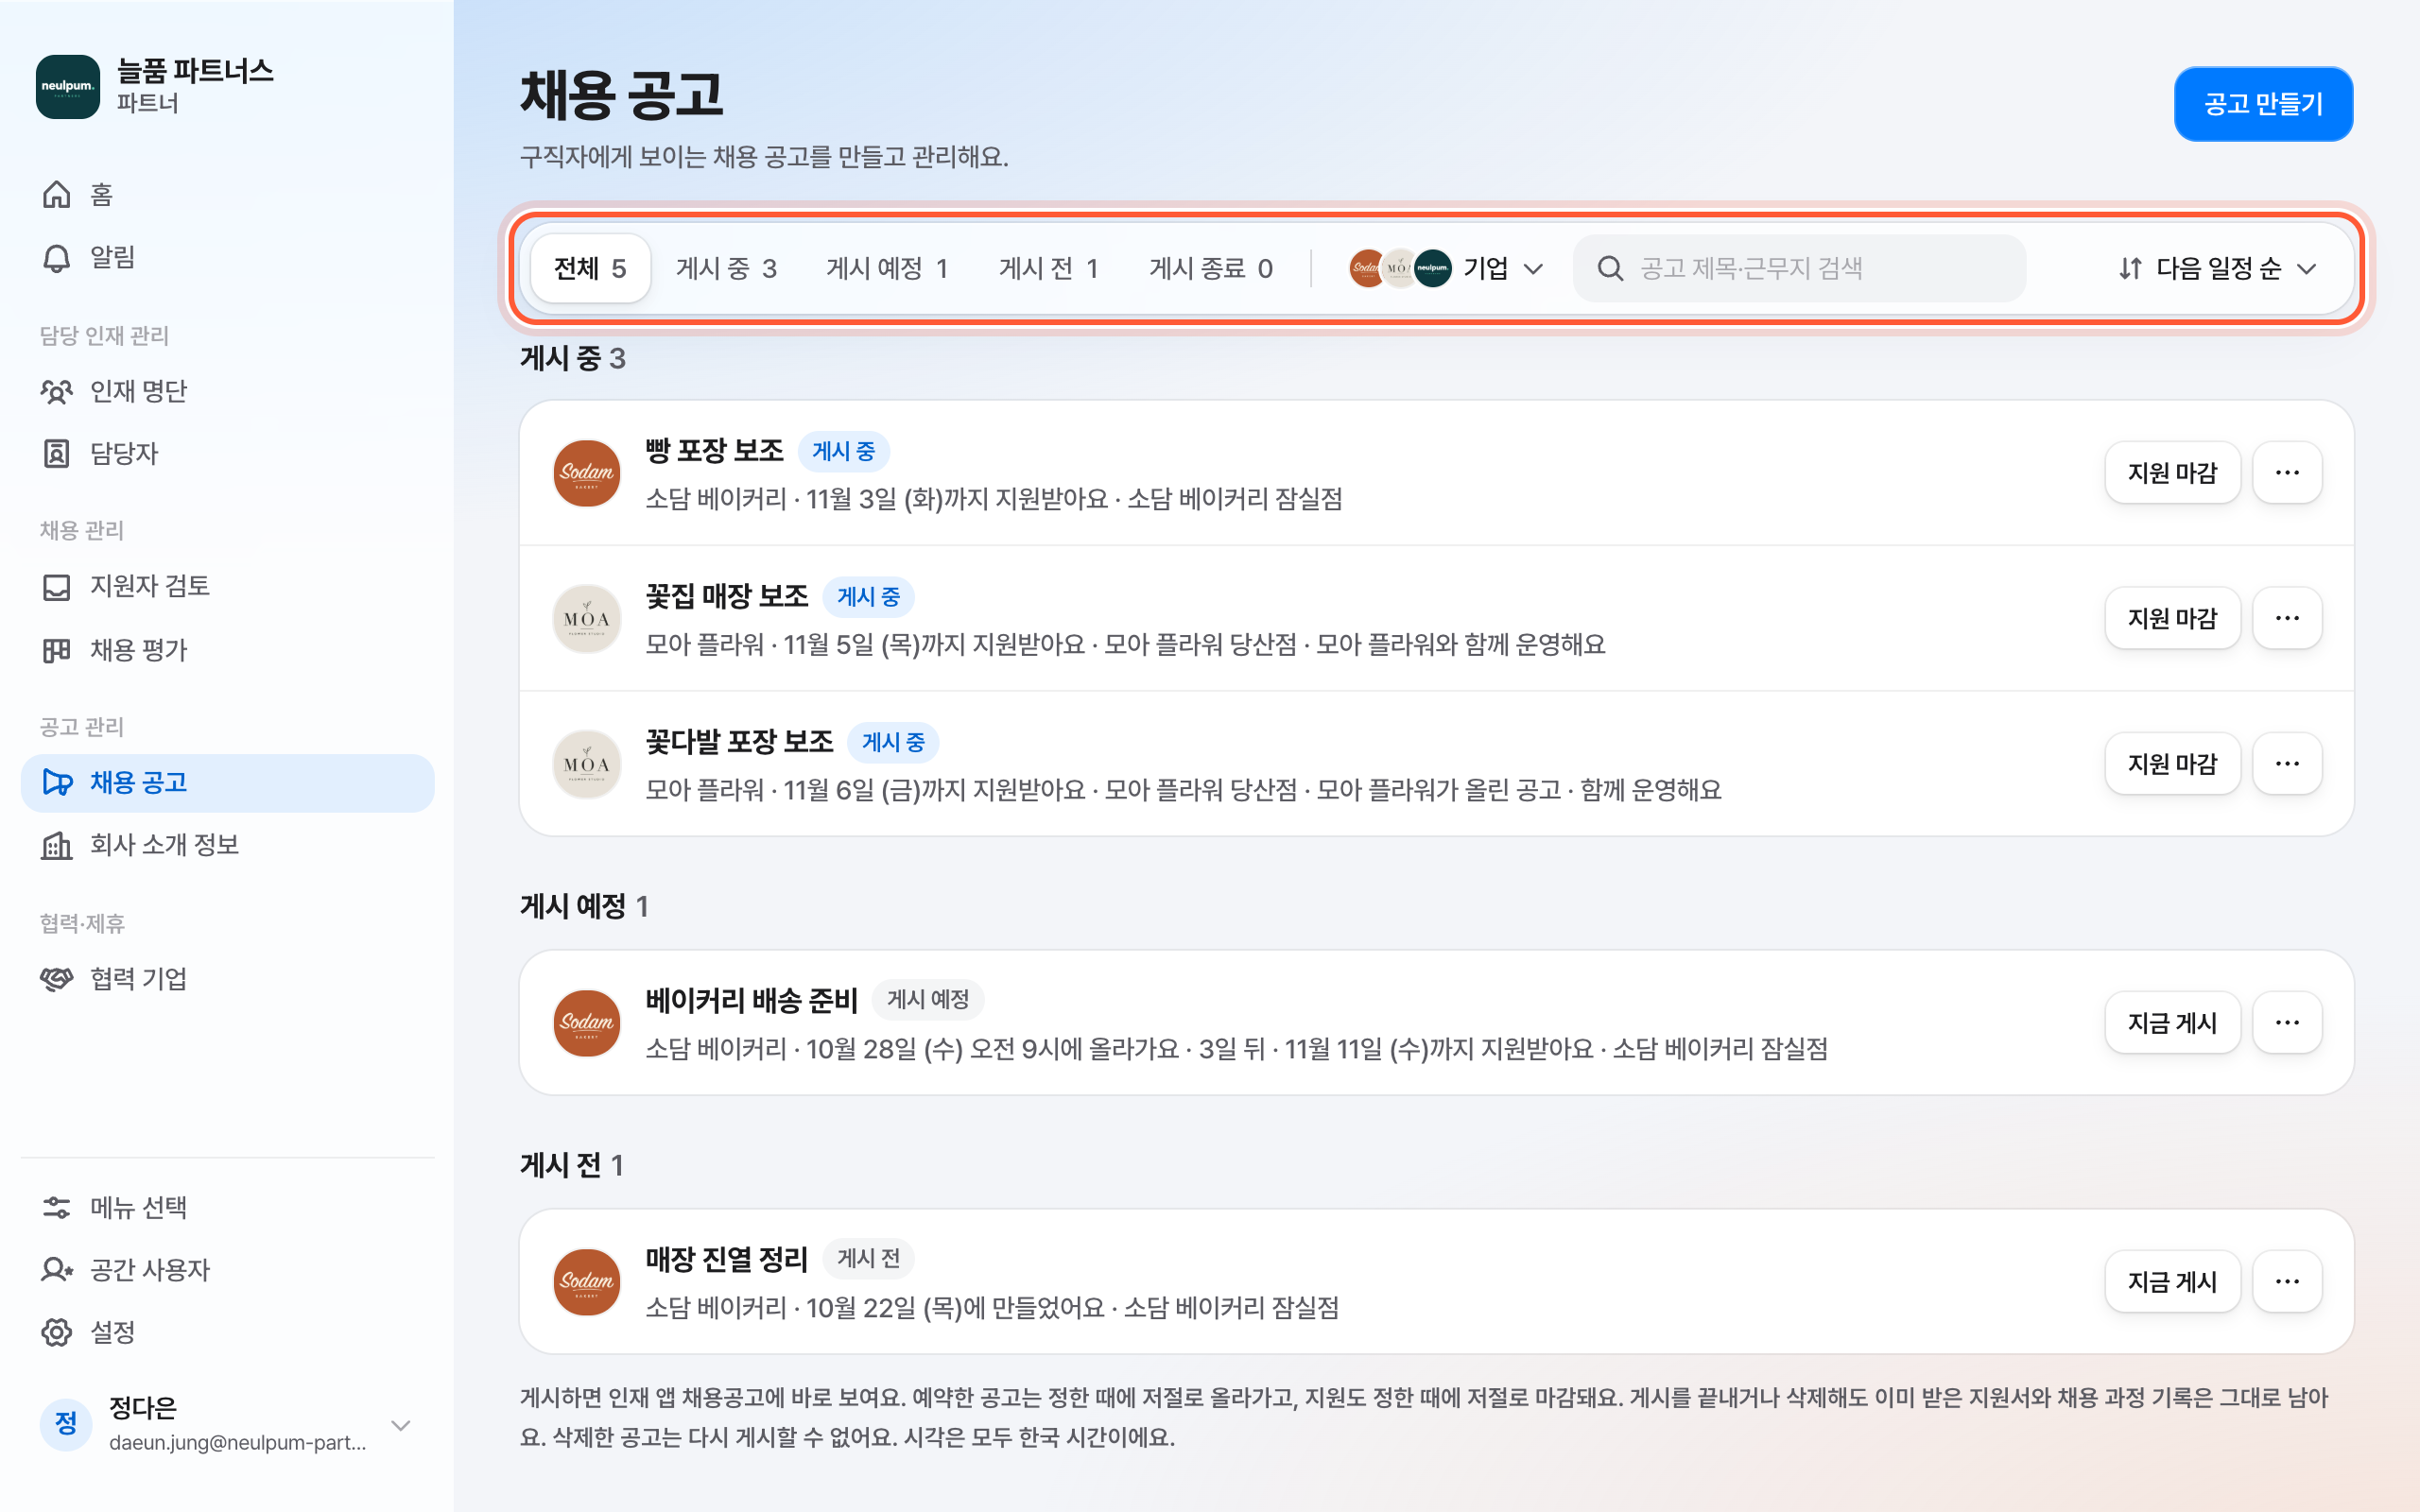Click 지원 마감 for 꽃집 매장 보조

tap(2172, 618)
